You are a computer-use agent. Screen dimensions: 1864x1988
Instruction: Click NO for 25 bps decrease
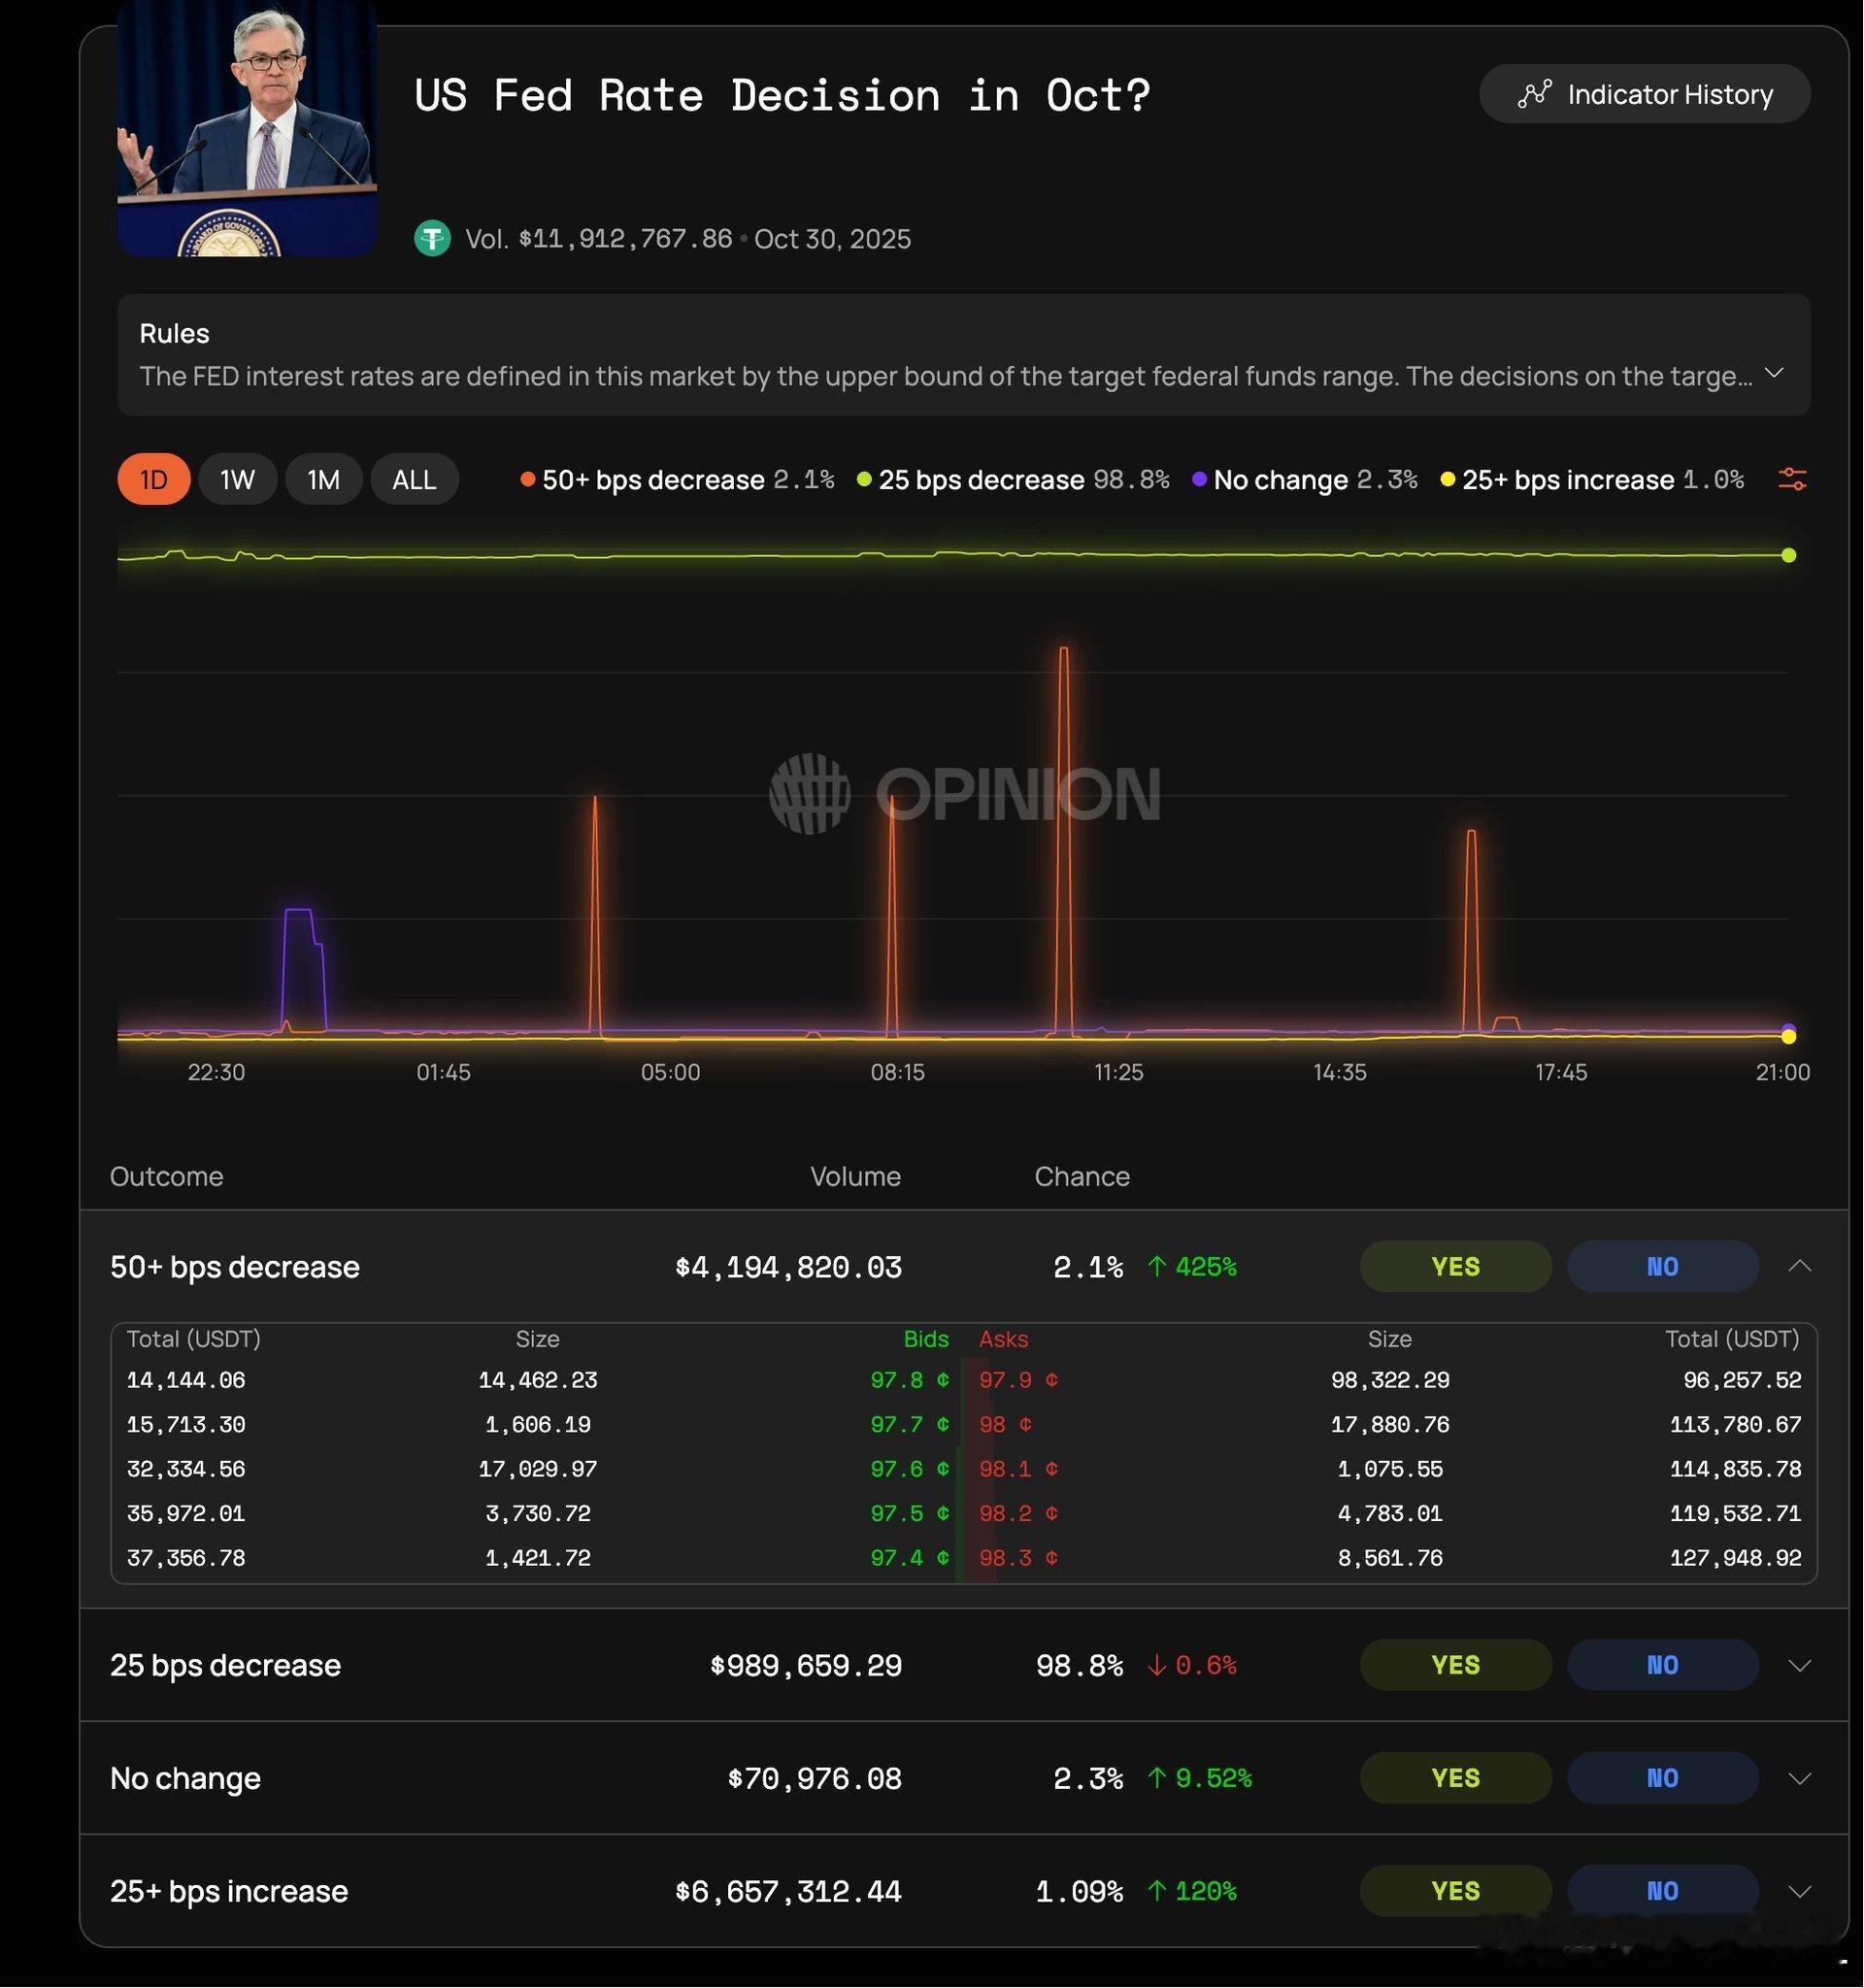point(1662,1665)
